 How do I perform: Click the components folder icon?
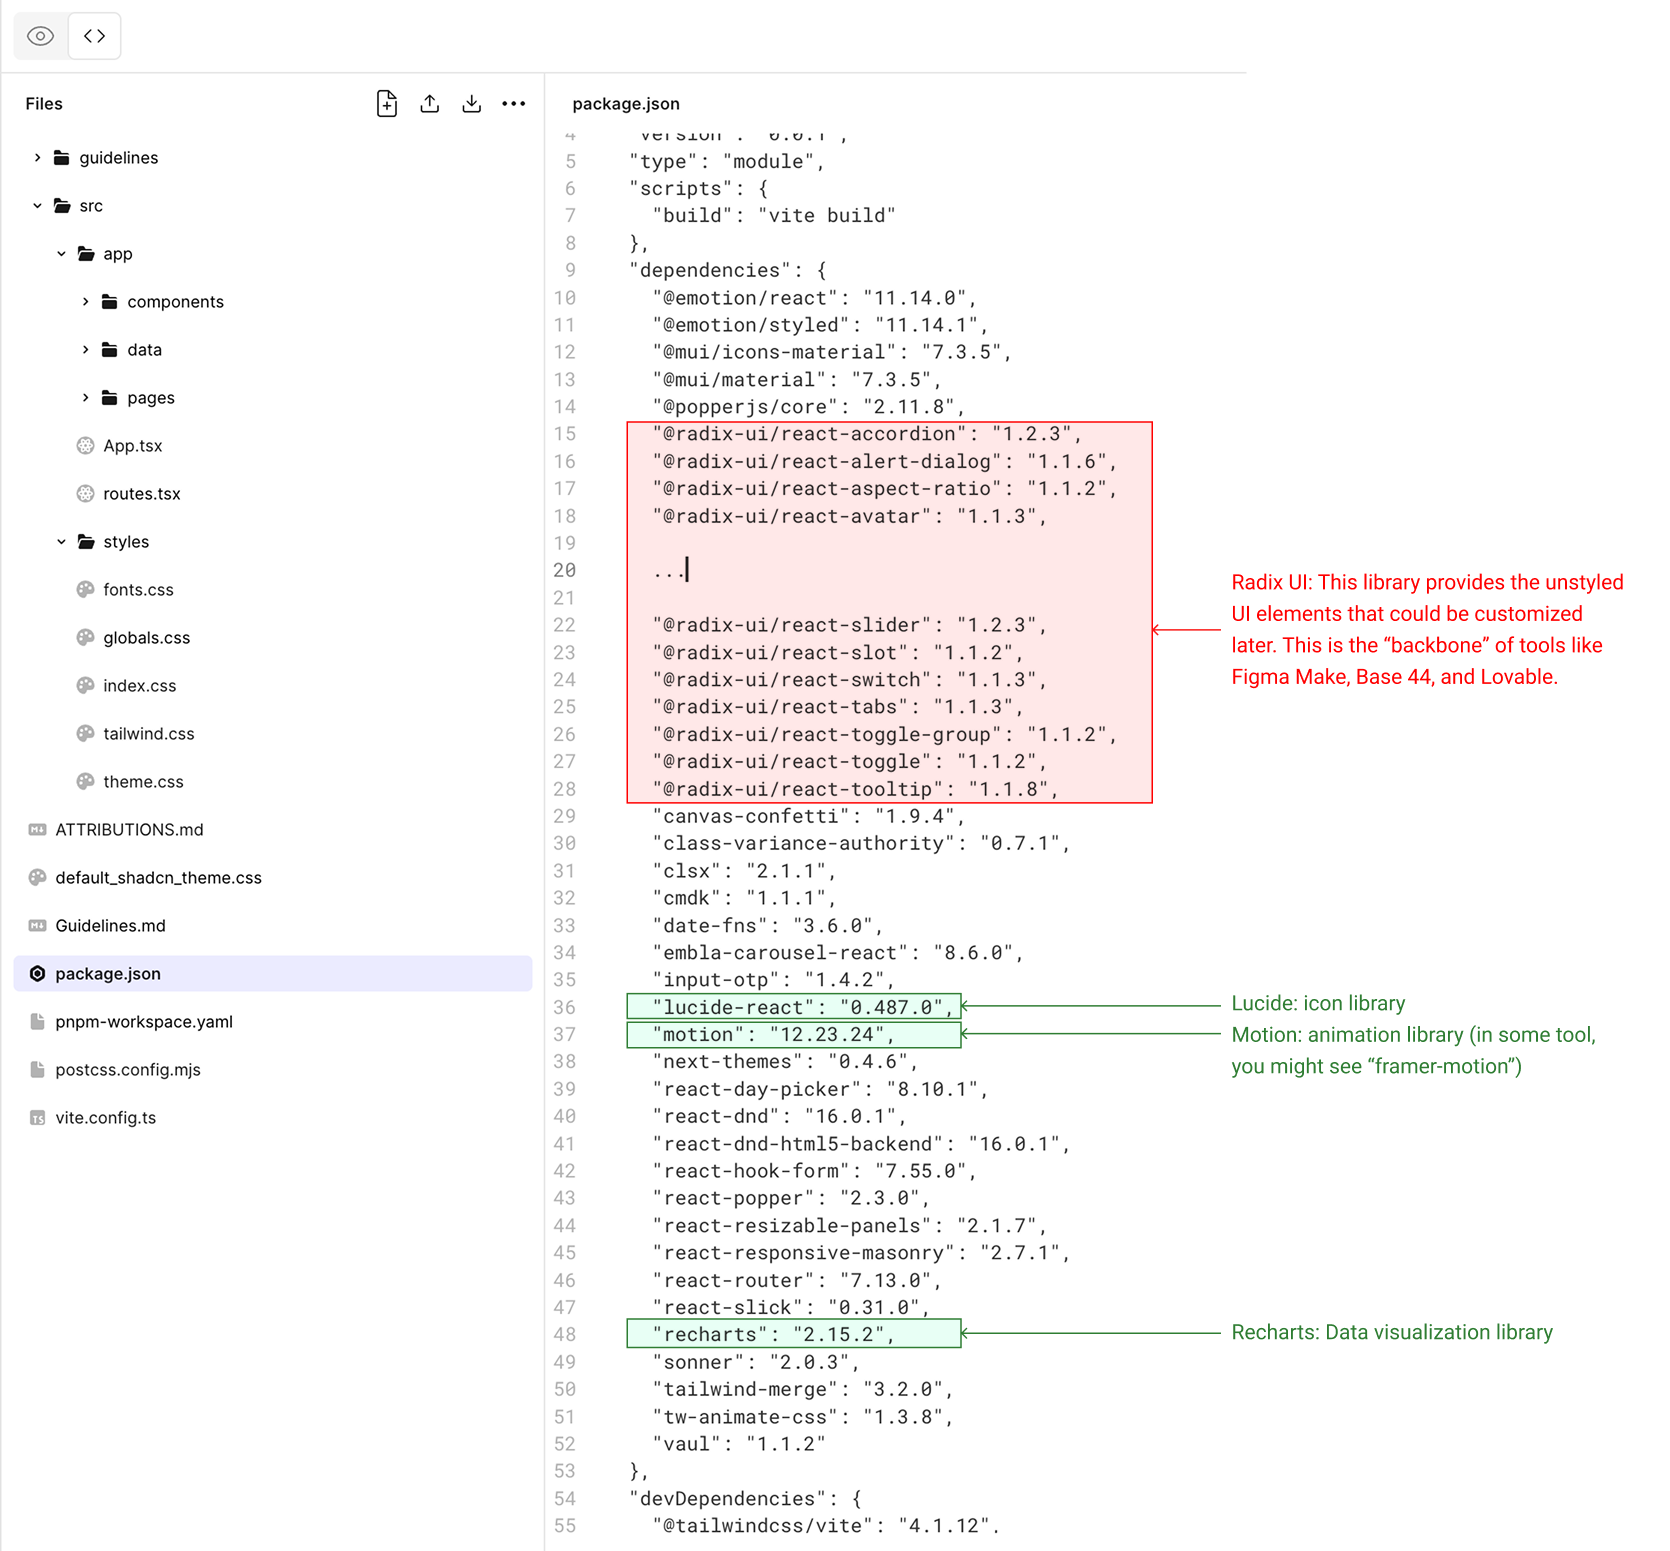(110, 301)
